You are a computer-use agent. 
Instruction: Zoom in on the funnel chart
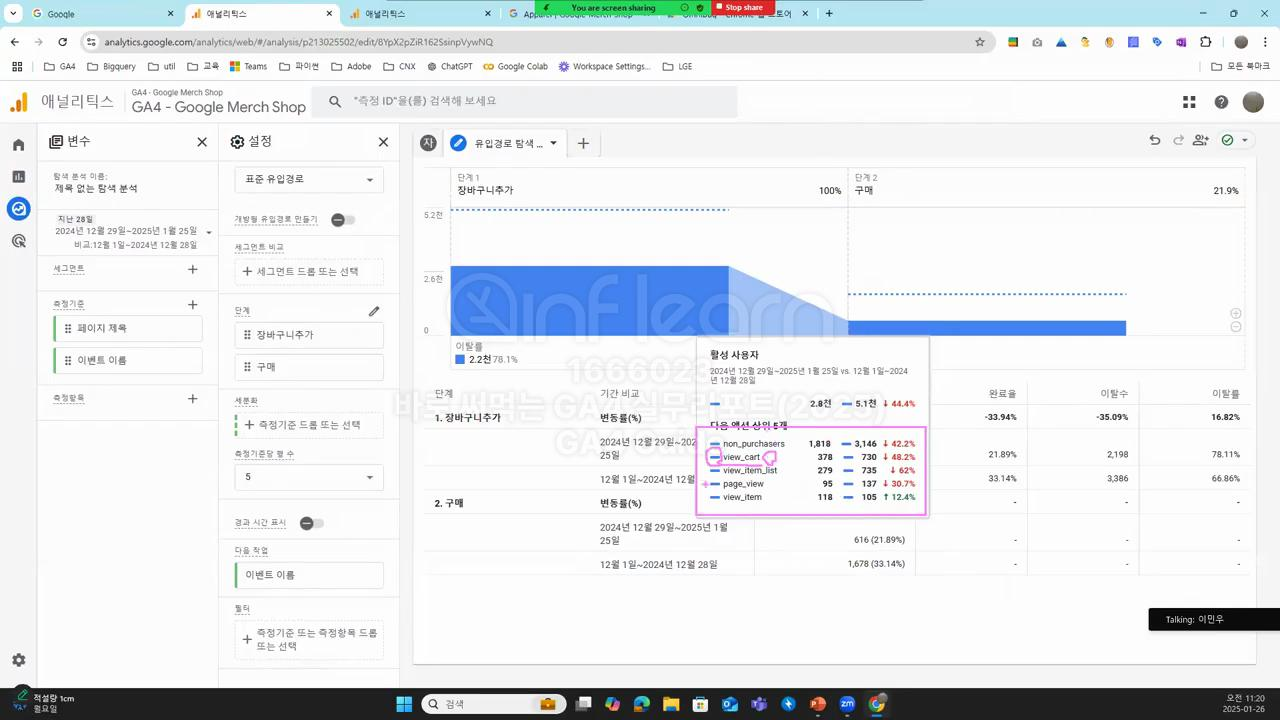coord(1236,314)
